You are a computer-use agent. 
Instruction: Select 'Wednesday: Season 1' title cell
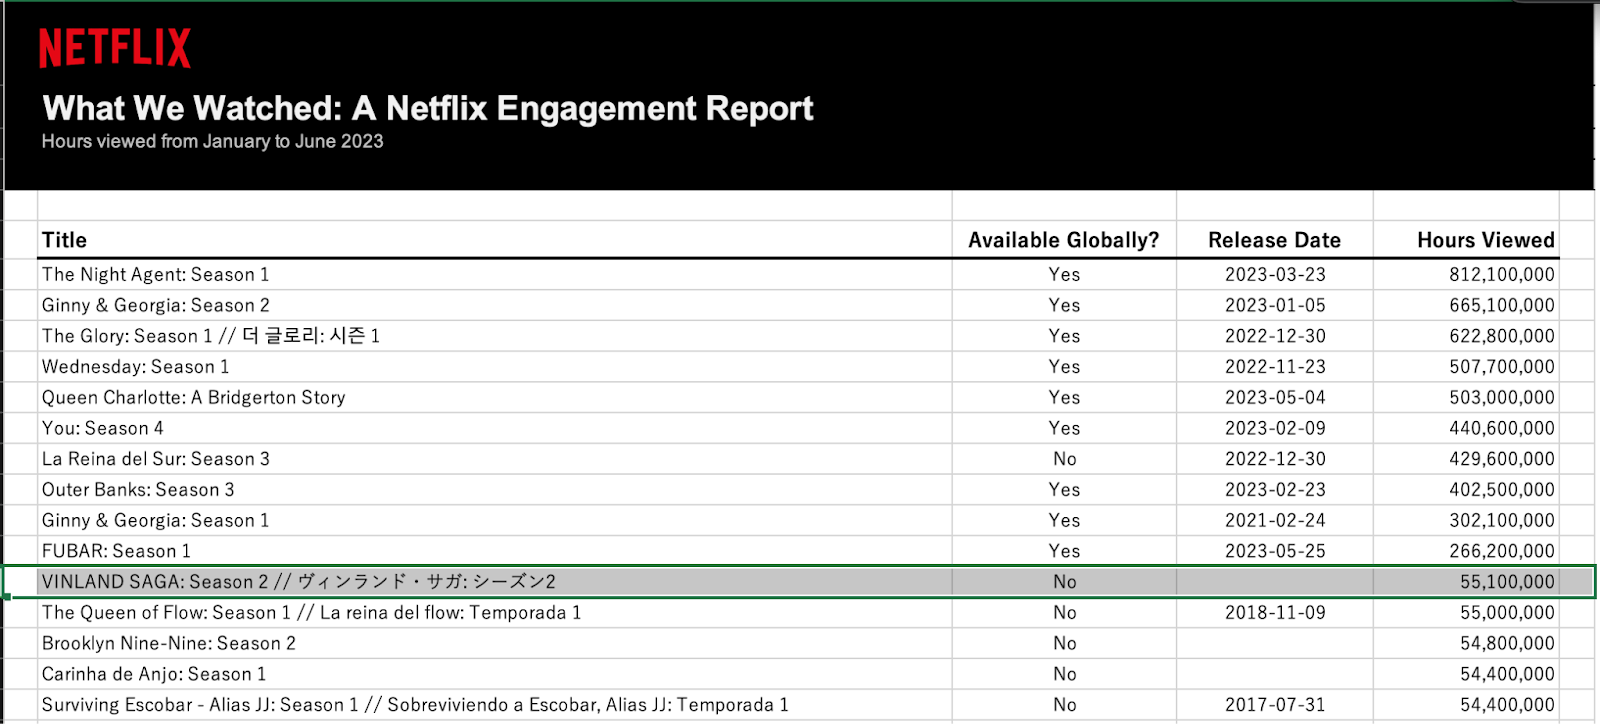[x=495, y=367]
